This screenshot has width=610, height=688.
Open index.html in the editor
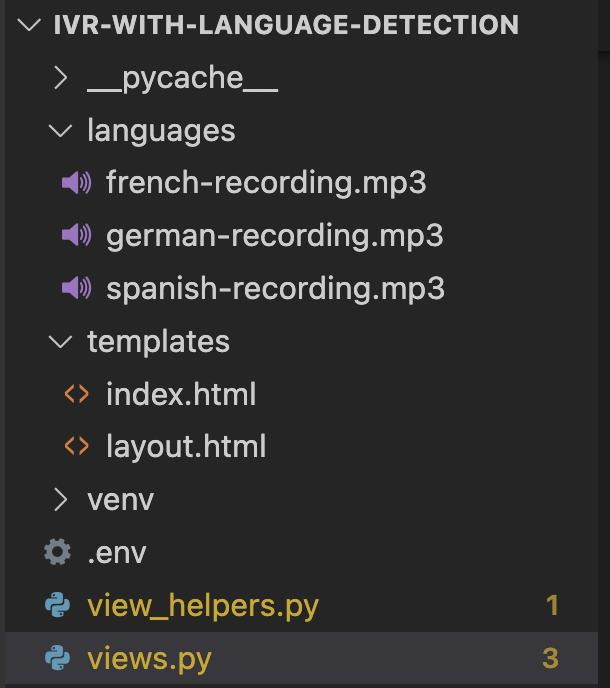coord(181,394)
